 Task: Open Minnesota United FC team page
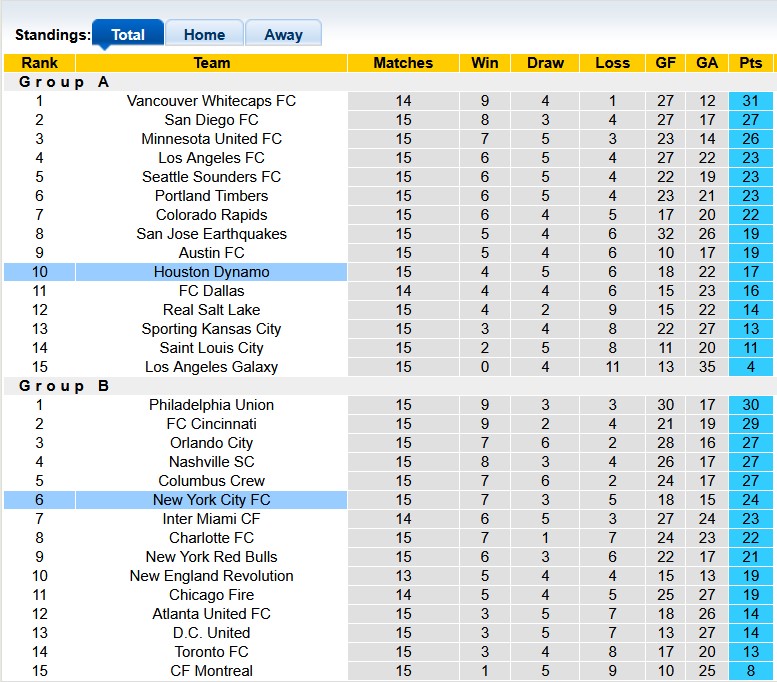211,139
